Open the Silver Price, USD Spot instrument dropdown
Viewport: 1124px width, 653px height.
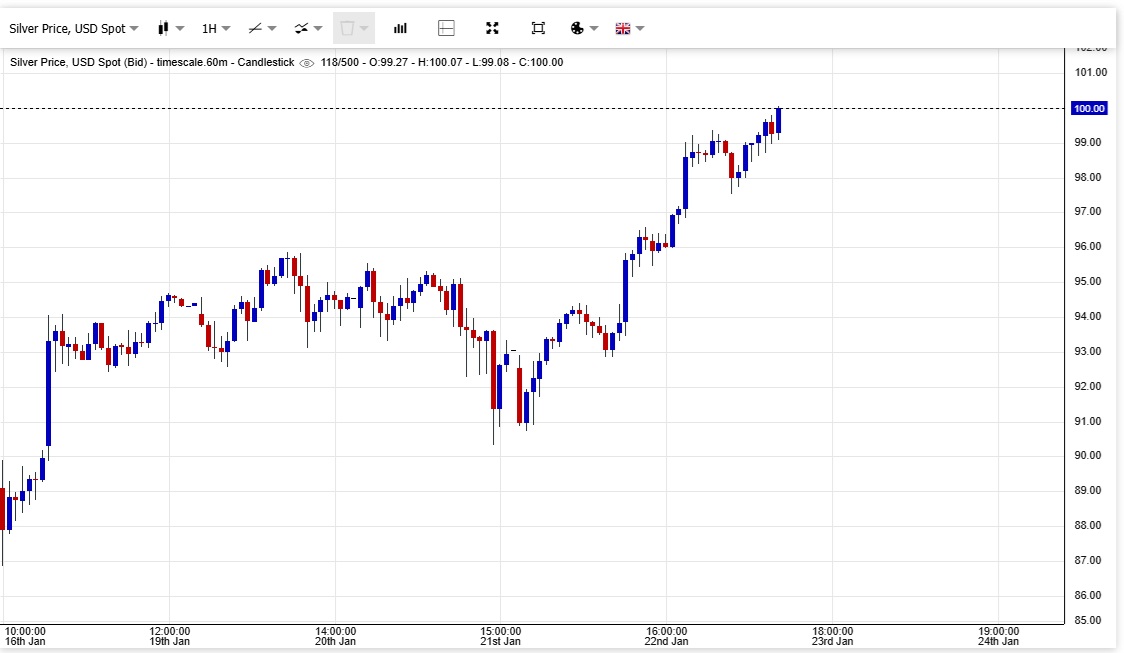coord(73,29)
